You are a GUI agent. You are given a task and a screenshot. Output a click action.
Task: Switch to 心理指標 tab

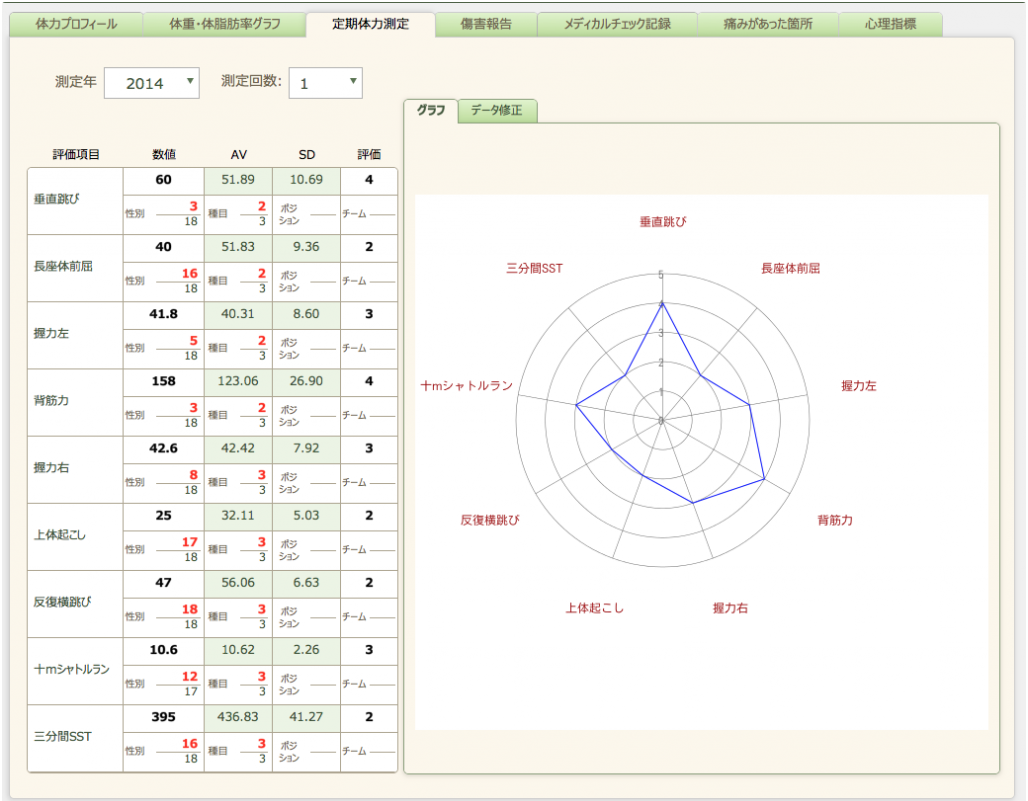coord(890,24)
